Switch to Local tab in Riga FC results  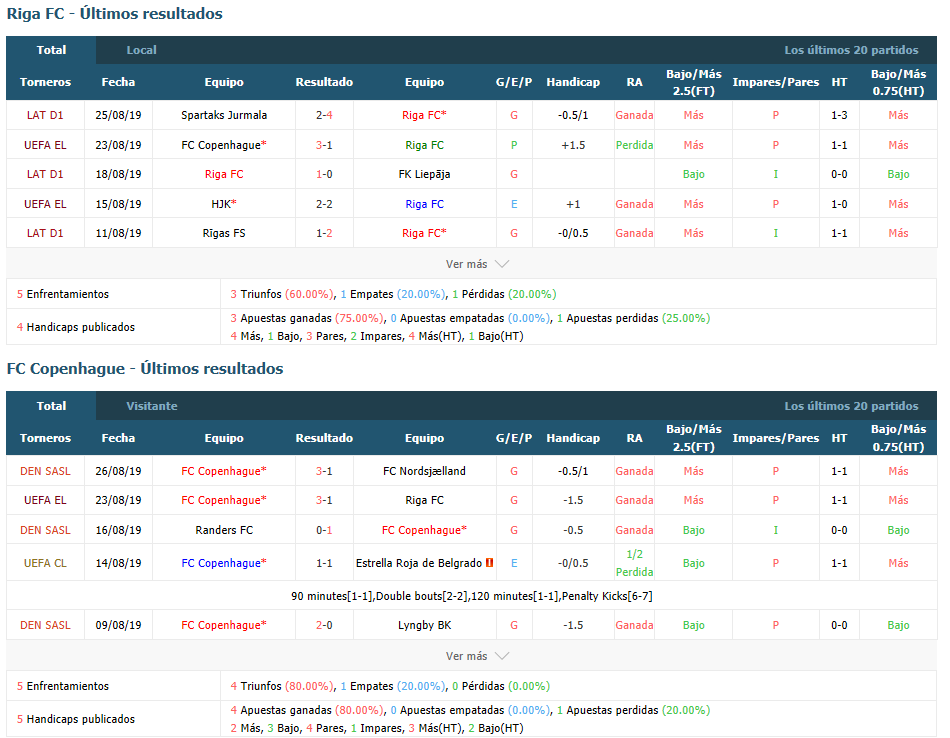[x=141, y=50]
